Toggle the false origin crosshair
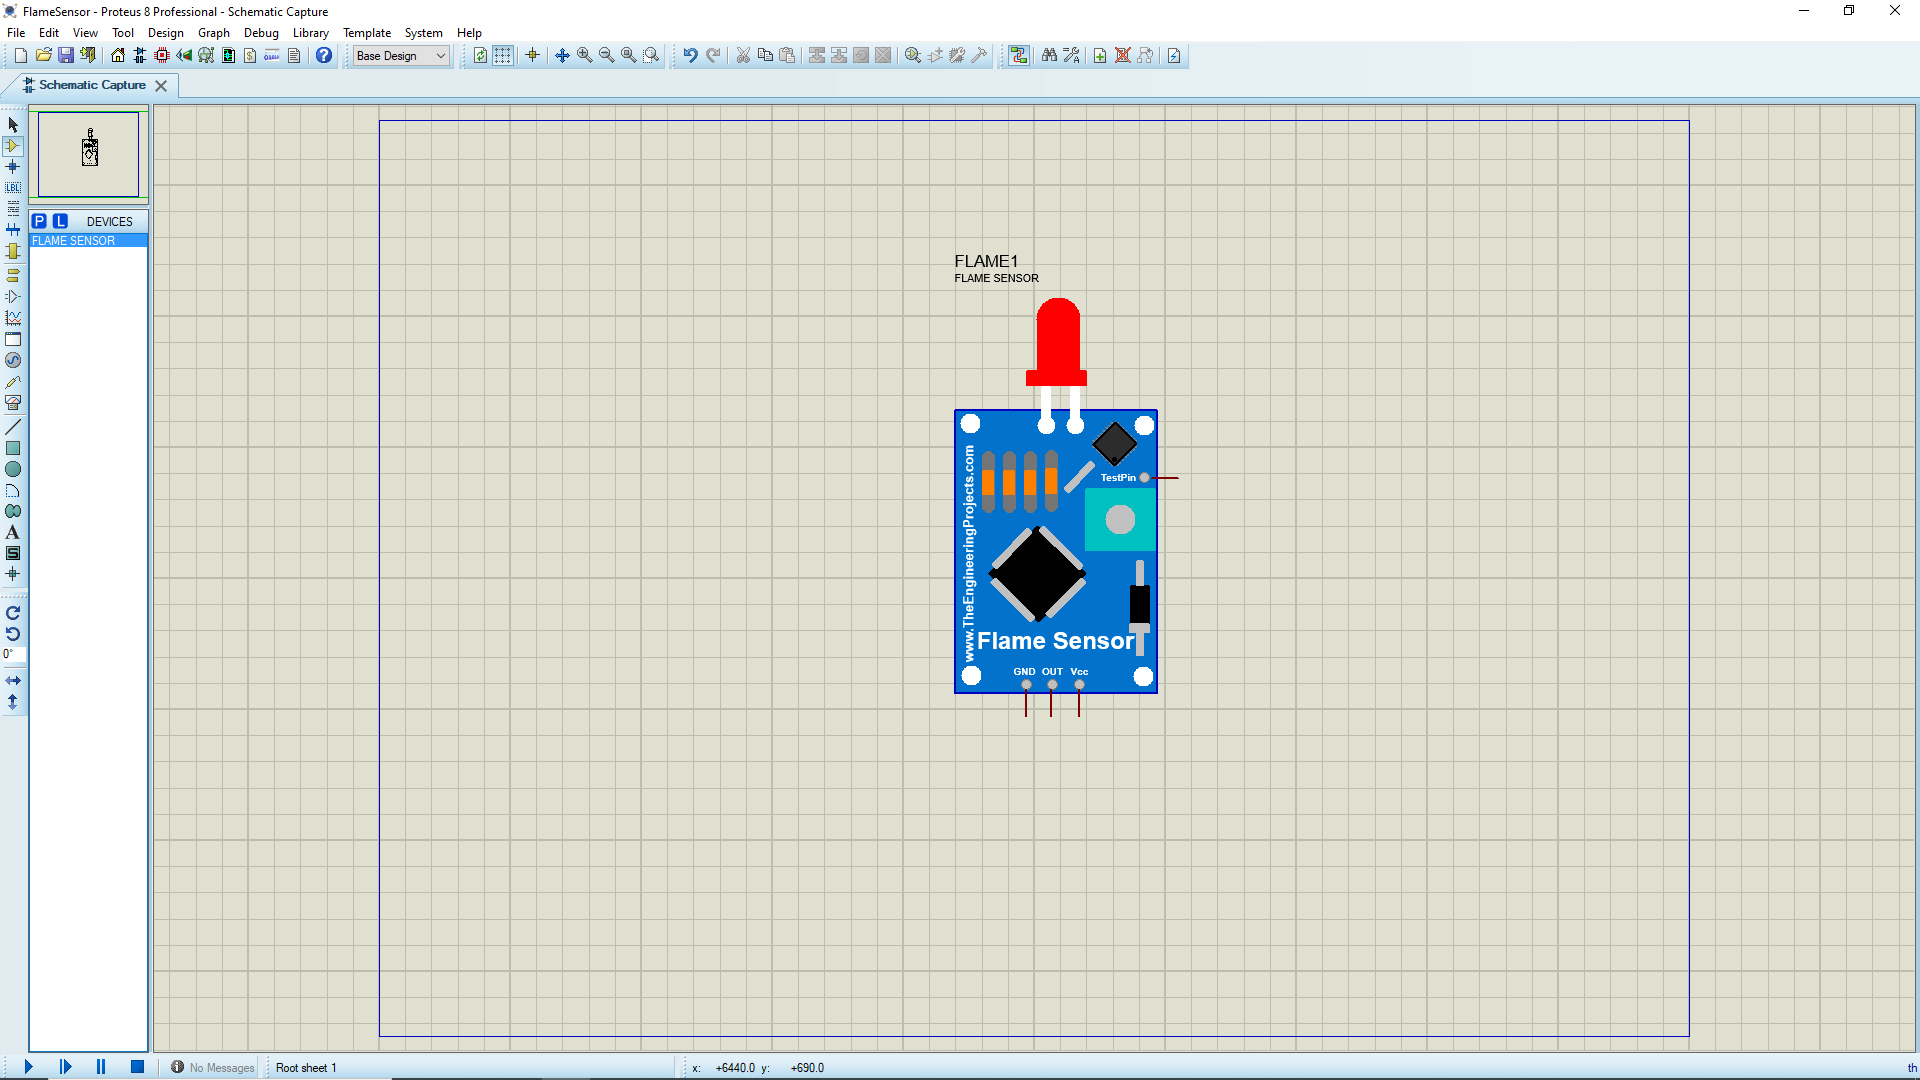 533,56
